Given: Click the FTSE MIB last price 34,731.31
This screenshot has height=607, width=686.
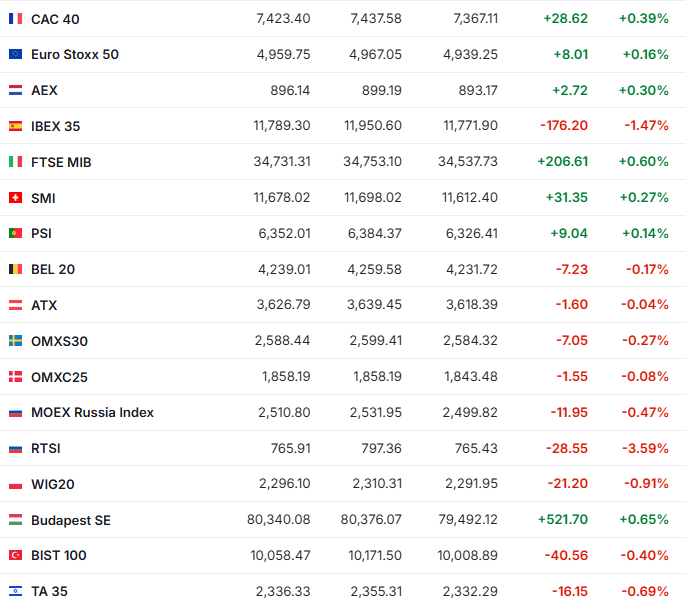Looking at the screenshot, I should pos(276,162).
